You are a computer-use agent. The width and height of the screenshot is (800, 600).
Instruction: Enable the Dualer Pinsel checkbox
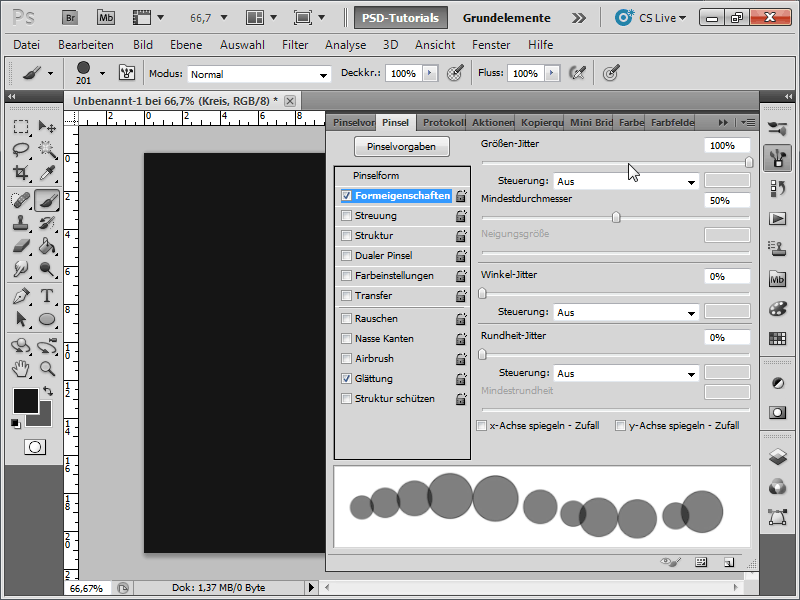coord(346,255)
